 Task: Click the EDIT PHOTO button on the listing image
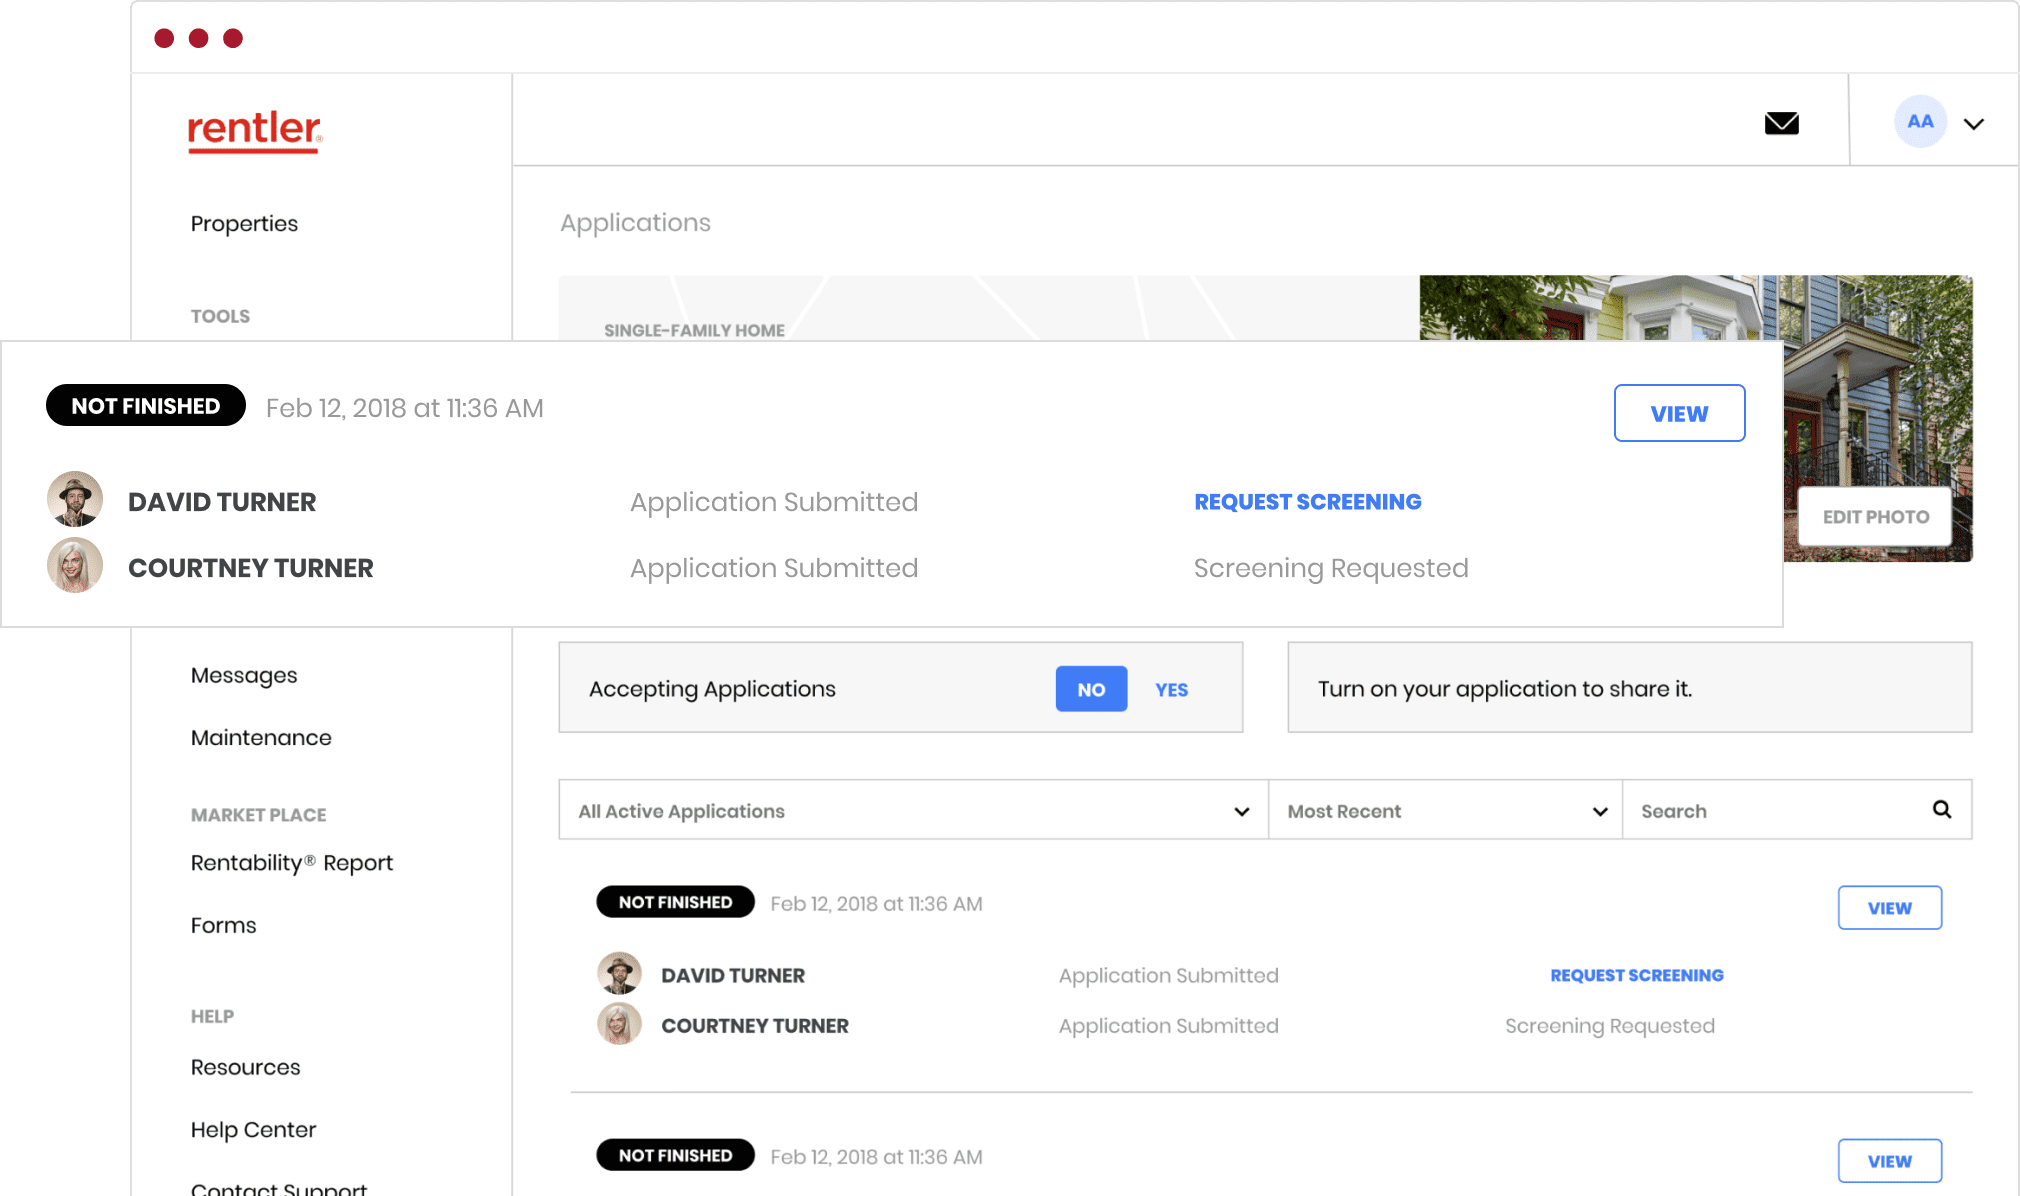coord(1874,516)
